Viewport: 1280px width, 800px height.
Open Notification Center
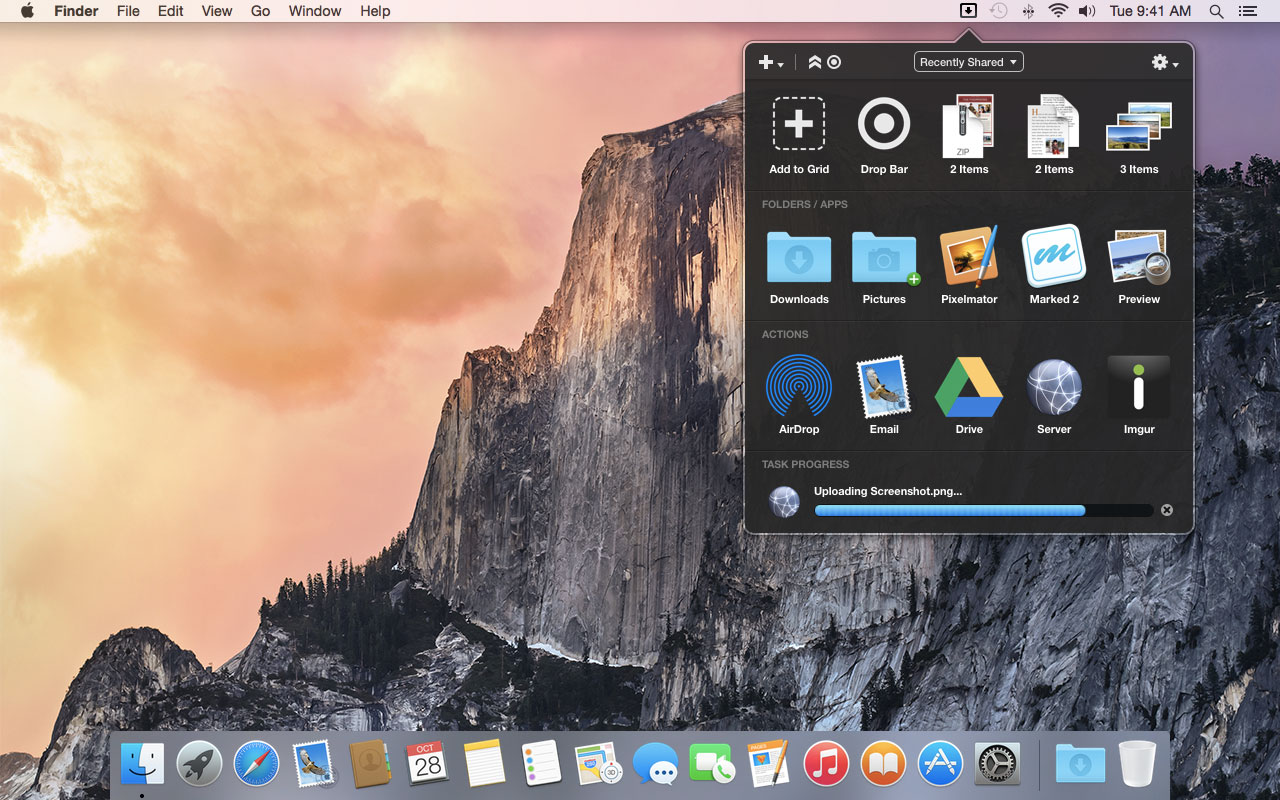(x=1247, y=11)
